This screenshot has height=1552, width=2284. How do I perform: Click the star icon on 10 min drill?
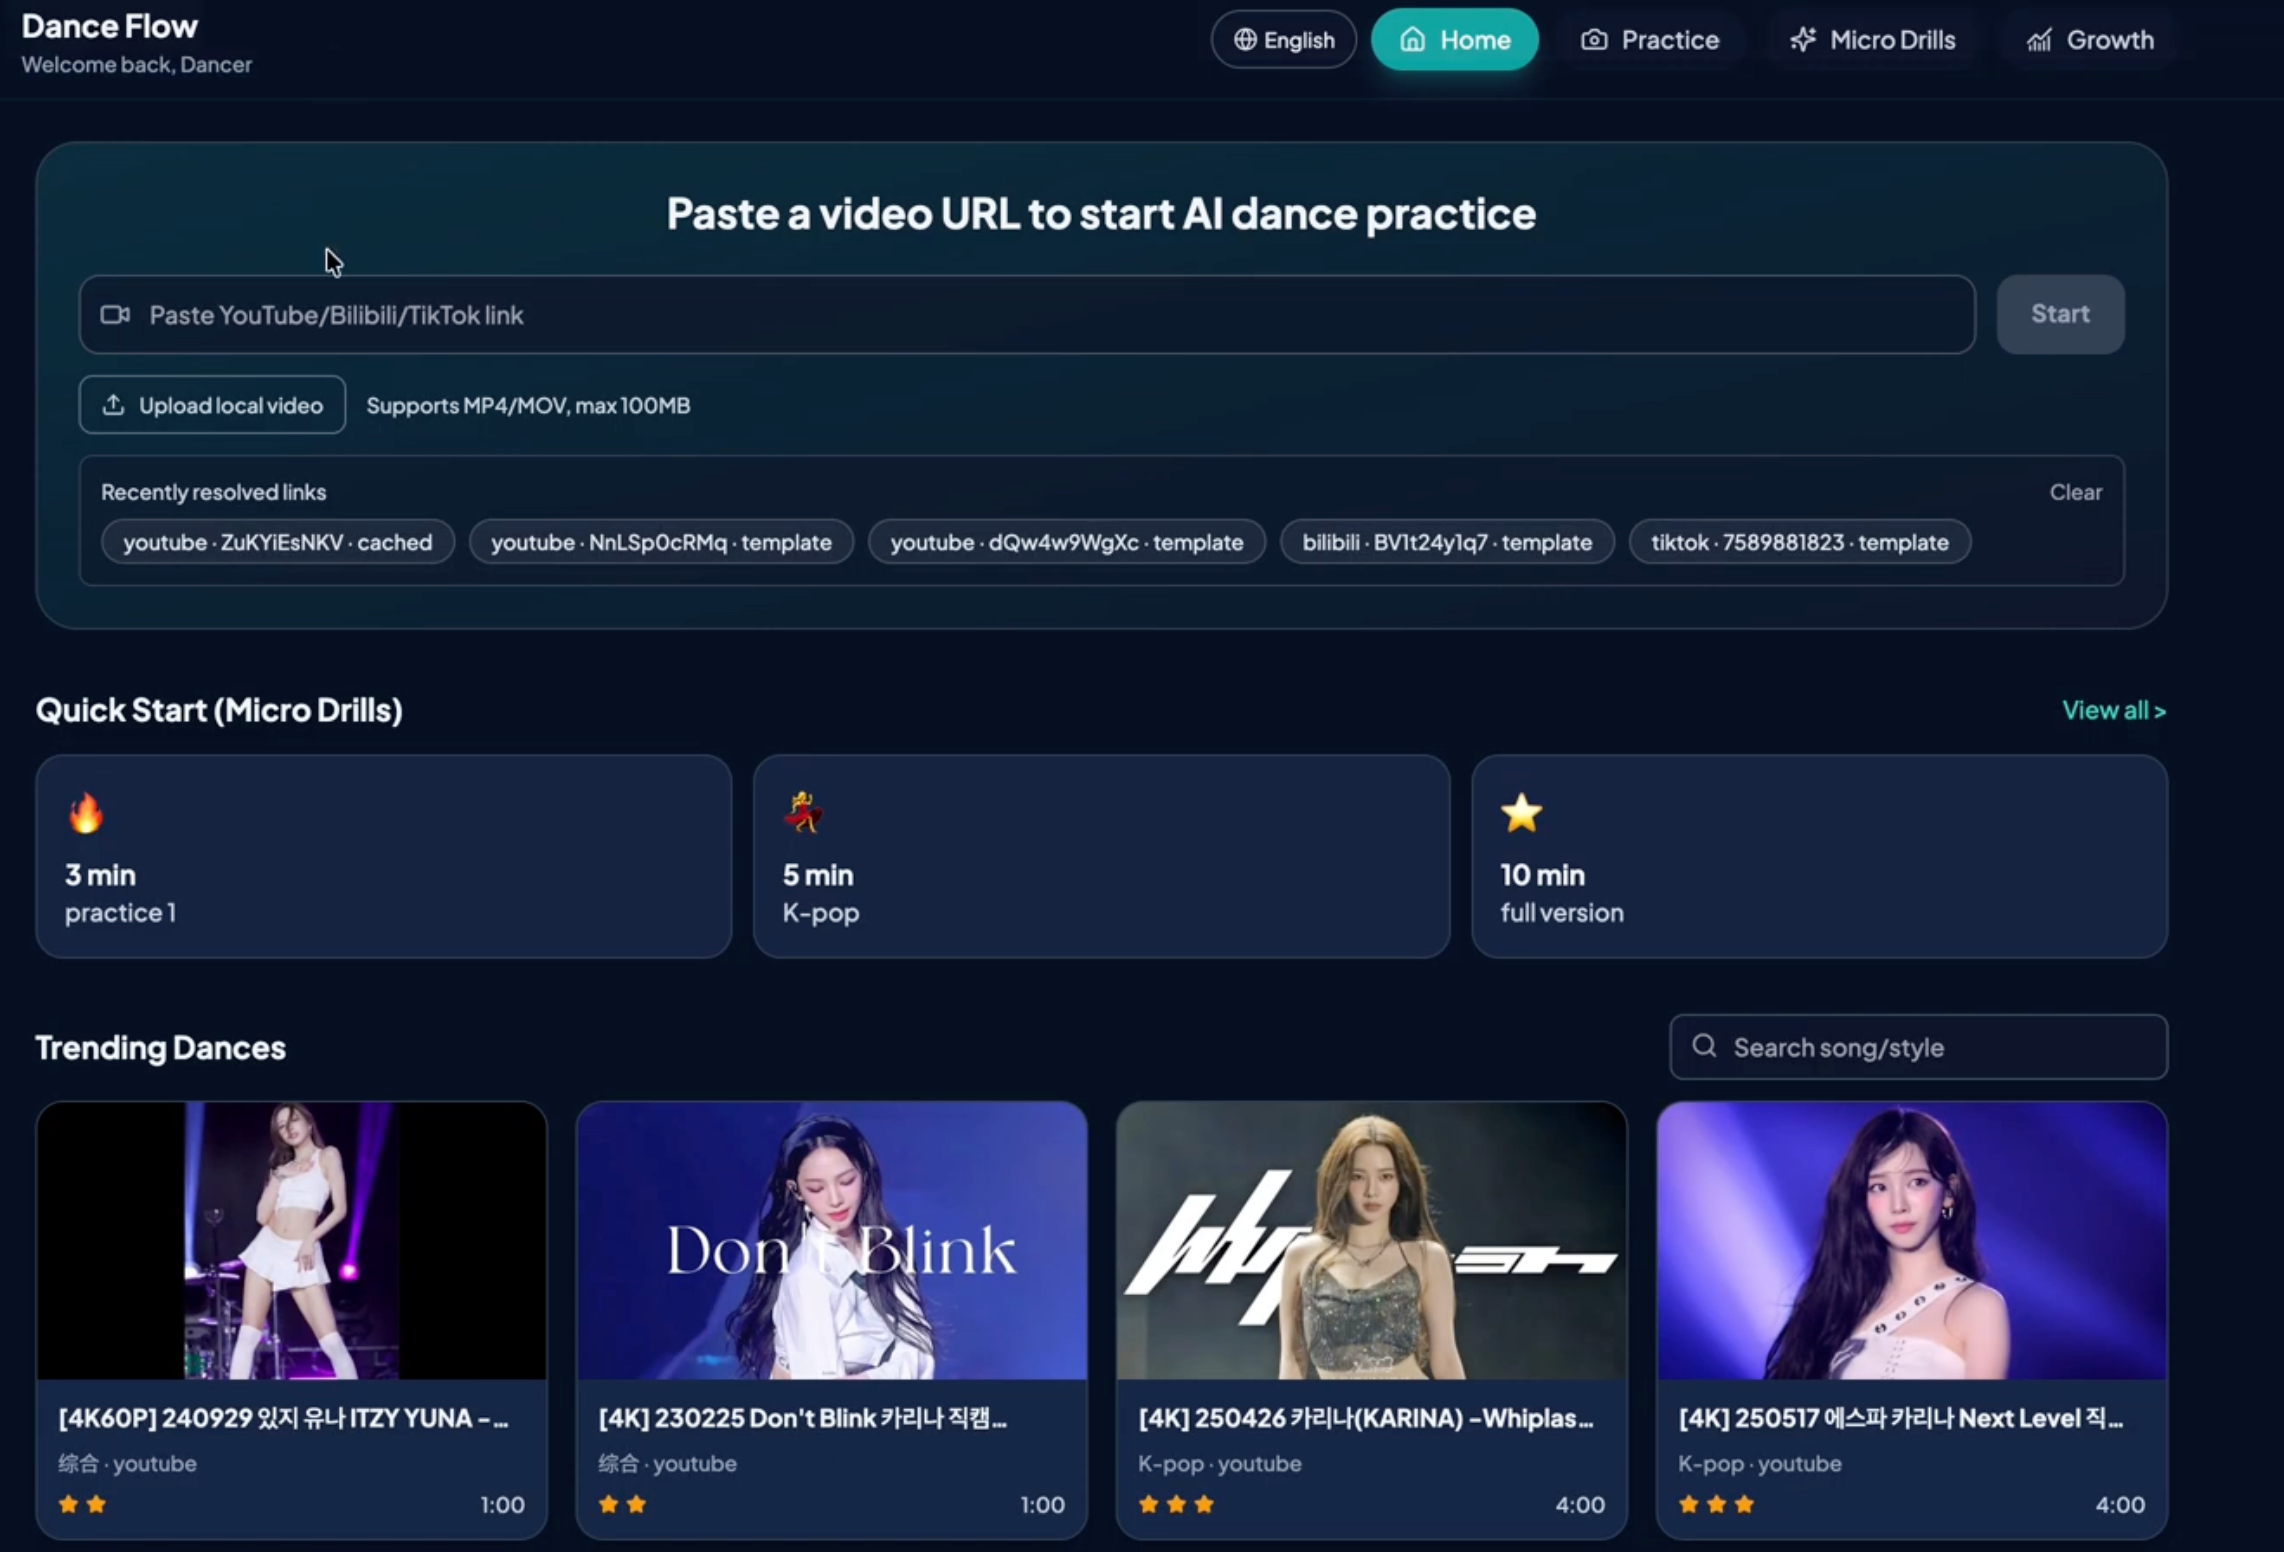1521,813
